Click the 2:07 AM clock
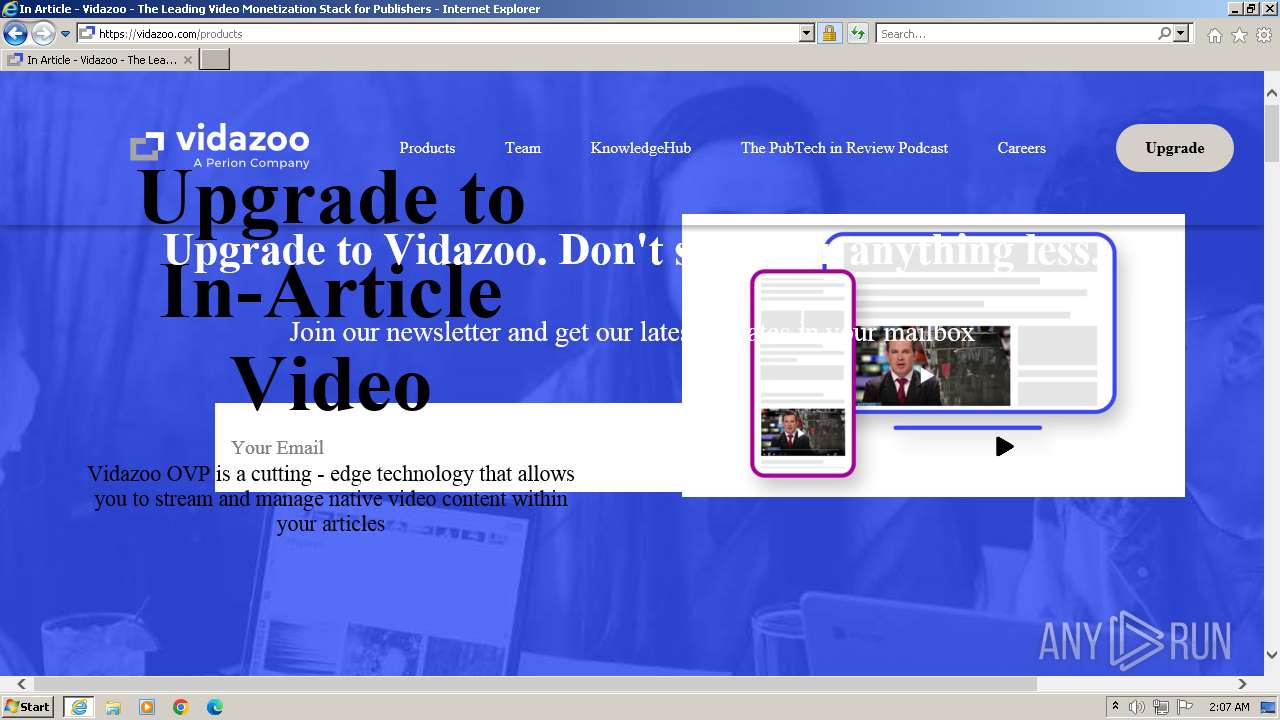1280x720 pixels. [1229, 707]
